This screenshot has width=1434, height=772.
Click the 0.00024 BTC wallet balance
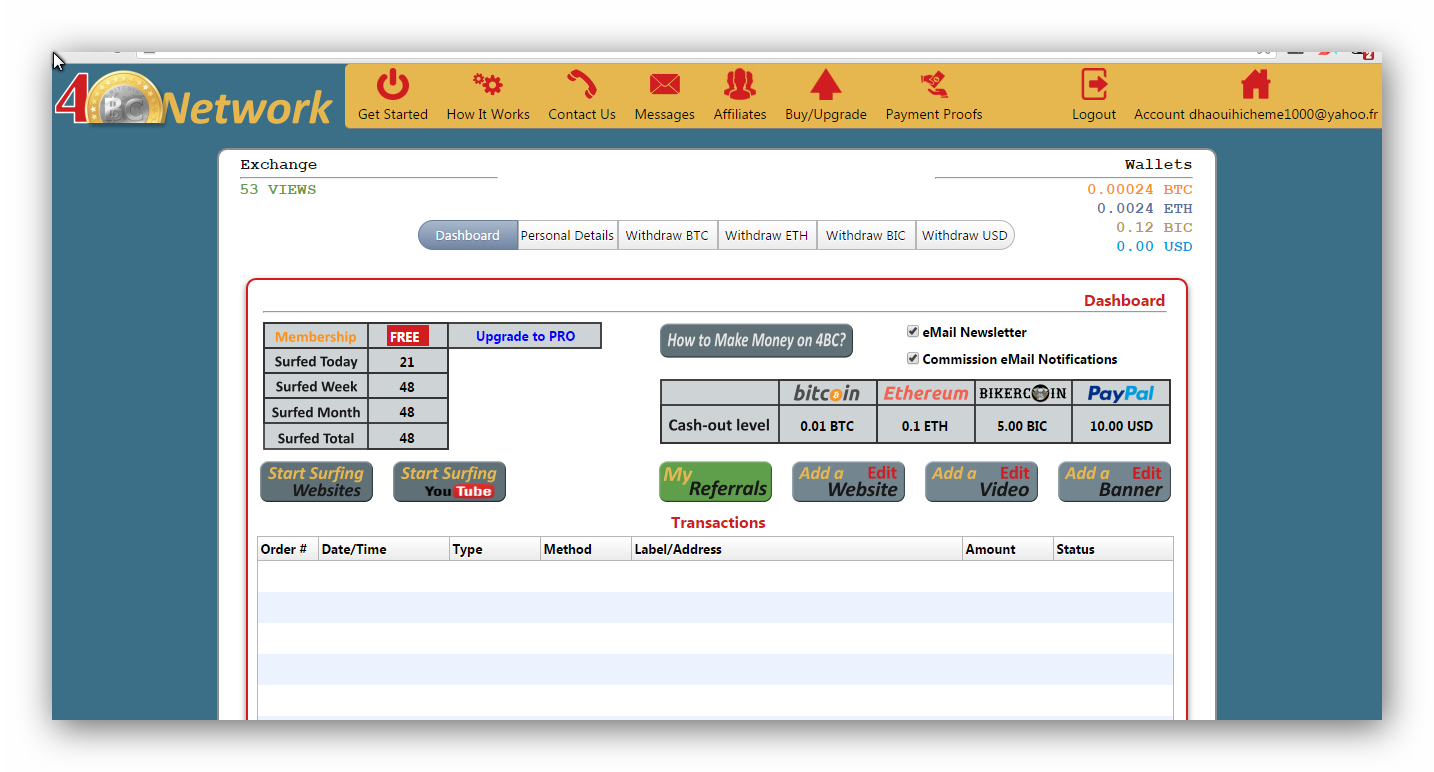click(x=1140, y=189)
